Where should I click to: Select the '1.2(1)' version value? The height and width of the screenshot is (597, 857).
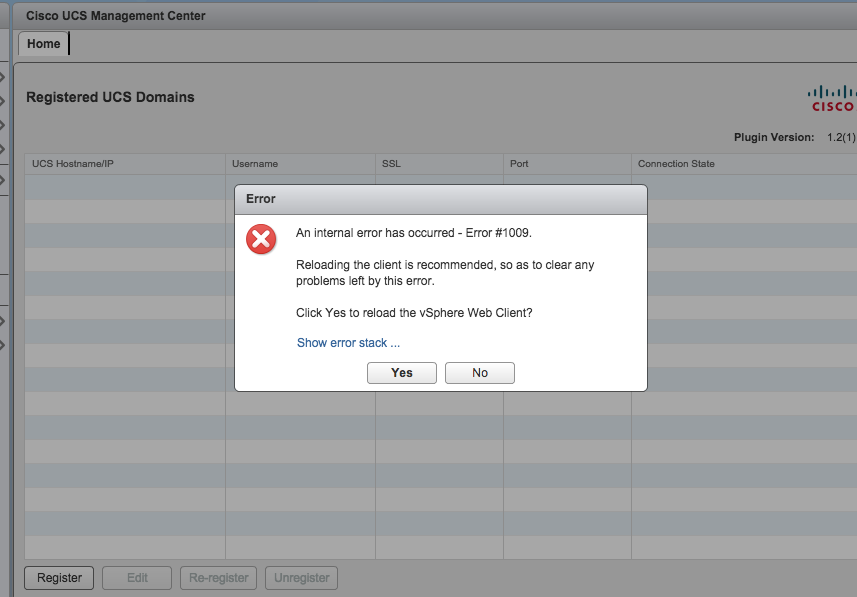click(841, 137)
